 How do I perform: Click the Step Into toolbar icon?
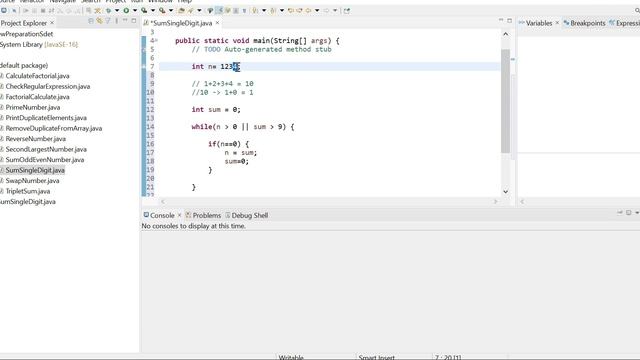[60, 11]
